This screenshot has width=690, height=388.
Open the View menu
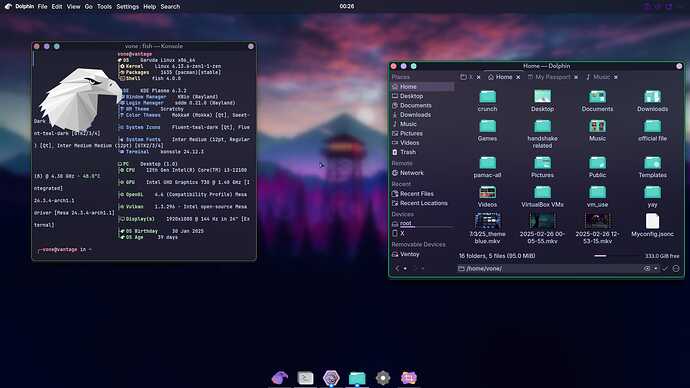point(73,7)
